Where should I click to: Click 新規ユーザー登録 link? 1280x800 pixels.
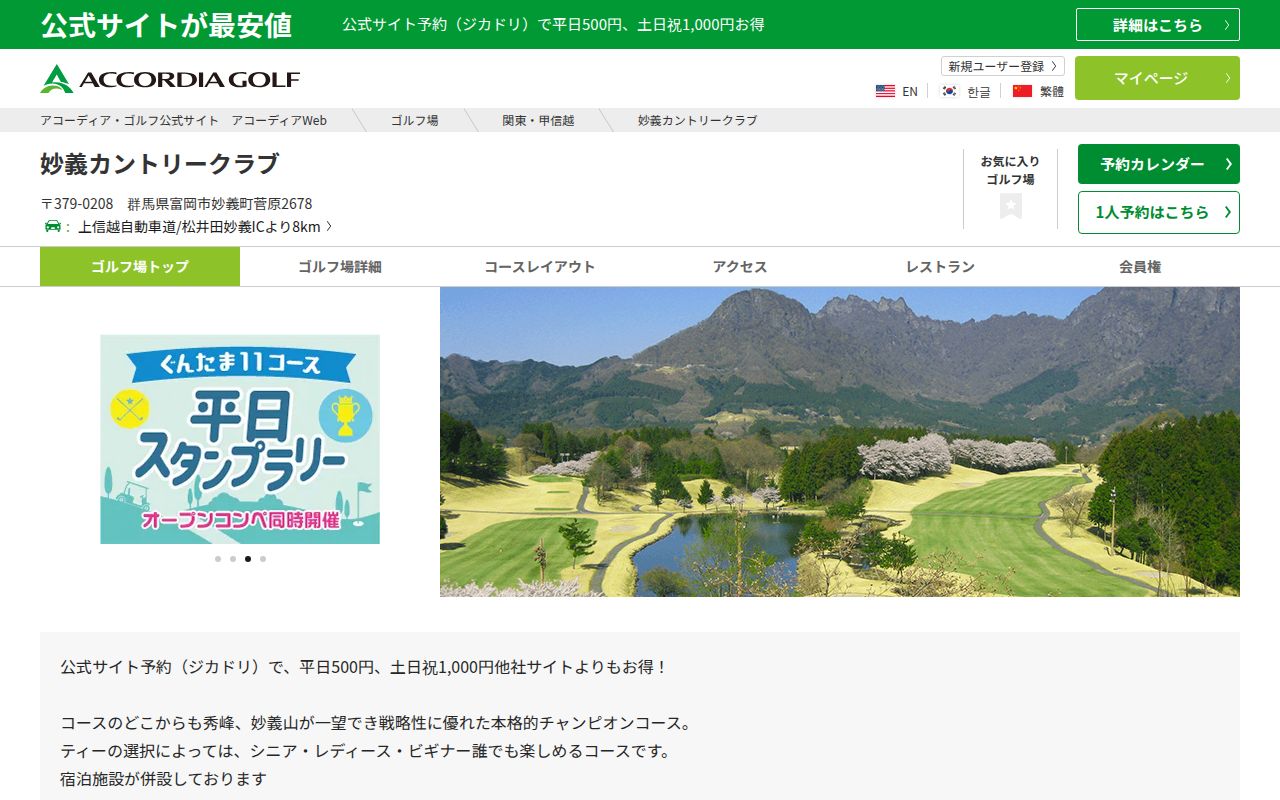click(1003, 66)
